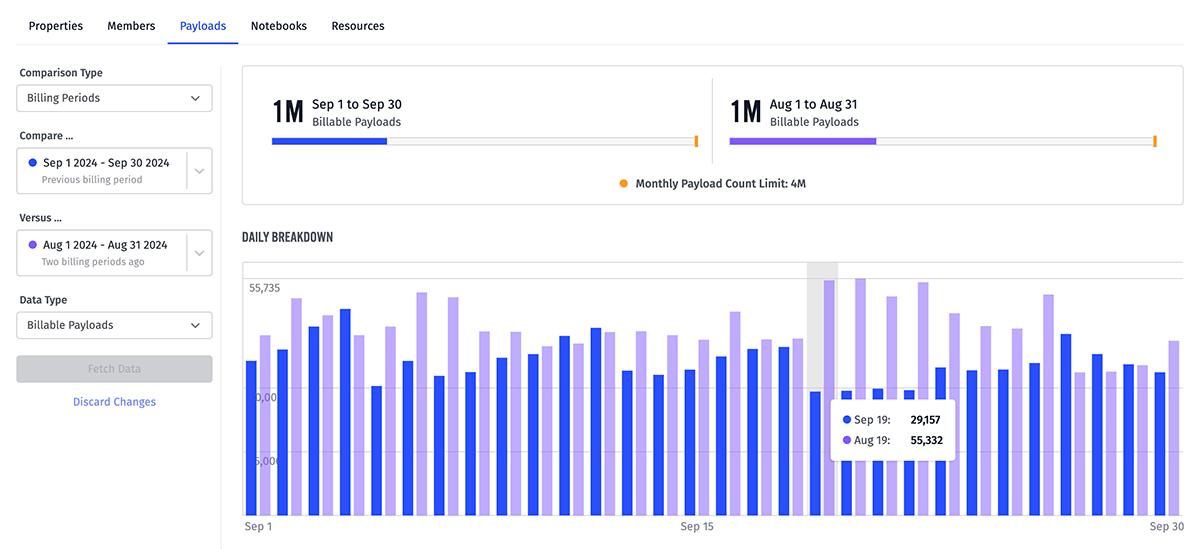
Task: Open the Comparison Type dropdown showing Billing Periods
Action: (114, 98)
